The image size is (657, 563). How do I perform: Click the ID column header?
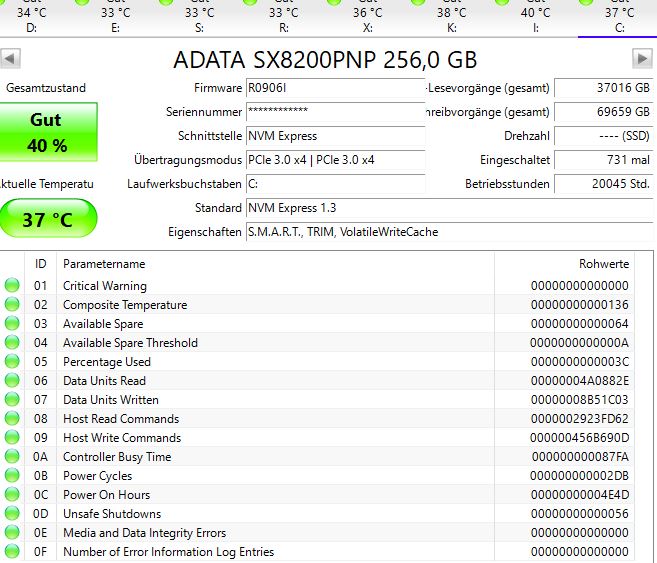(41, 264)
